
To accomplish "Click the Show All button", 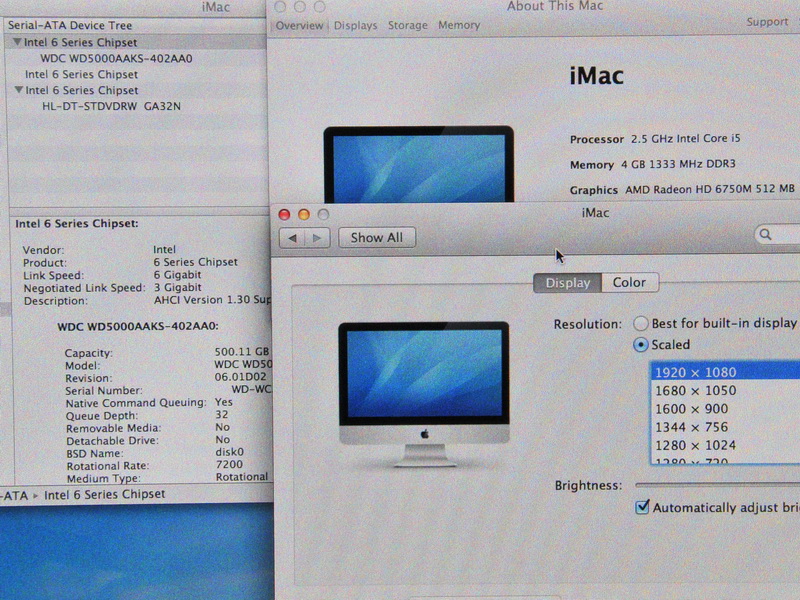I will (x=376, y=238).
